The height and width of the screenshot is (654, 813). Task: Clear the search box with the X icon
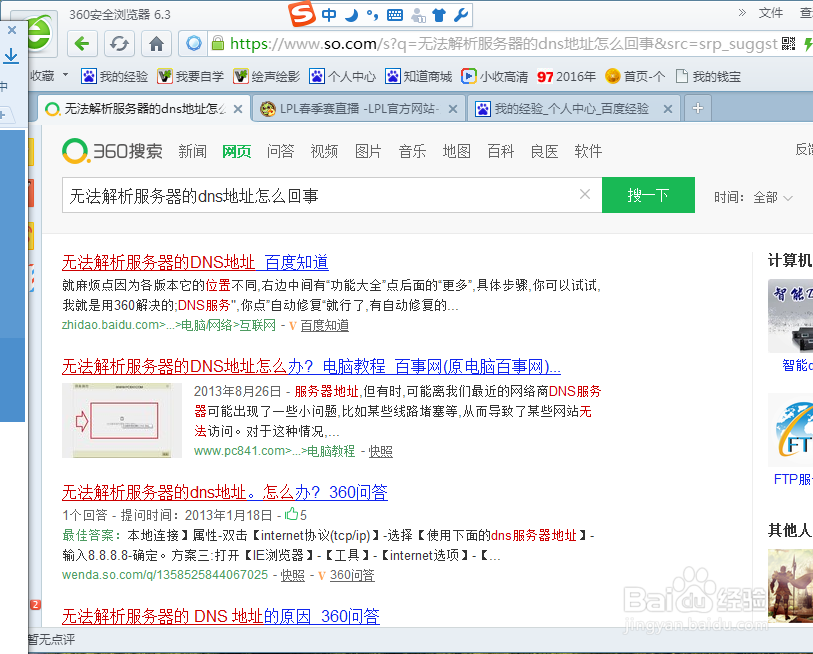click(585, 195)
